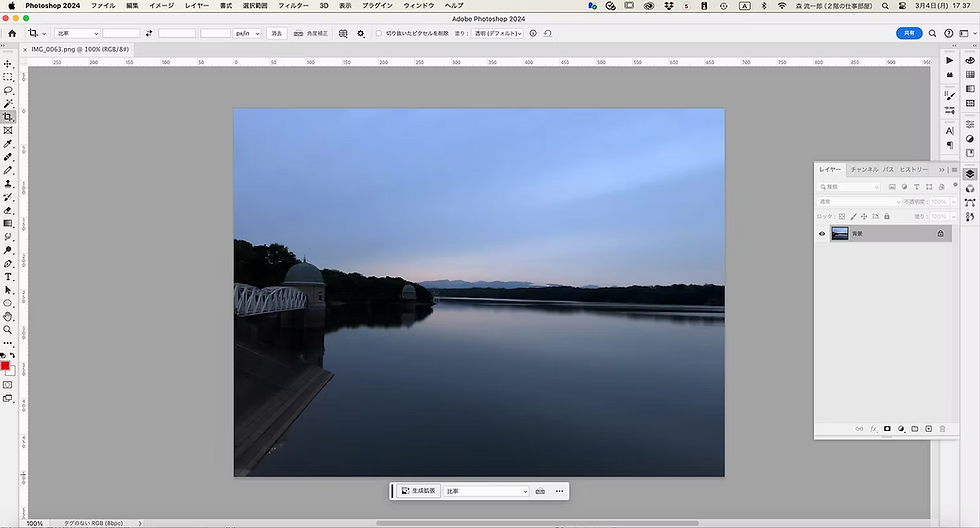This screenshot has width=980, height=528.
Task: Open crop overlay options grid icon
Action: pos(343,34)
